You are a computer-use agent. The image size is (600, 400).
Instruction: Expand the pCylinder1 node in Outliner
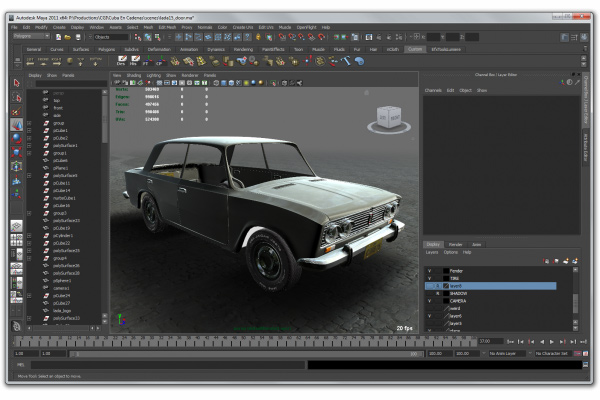pos(29,236)
